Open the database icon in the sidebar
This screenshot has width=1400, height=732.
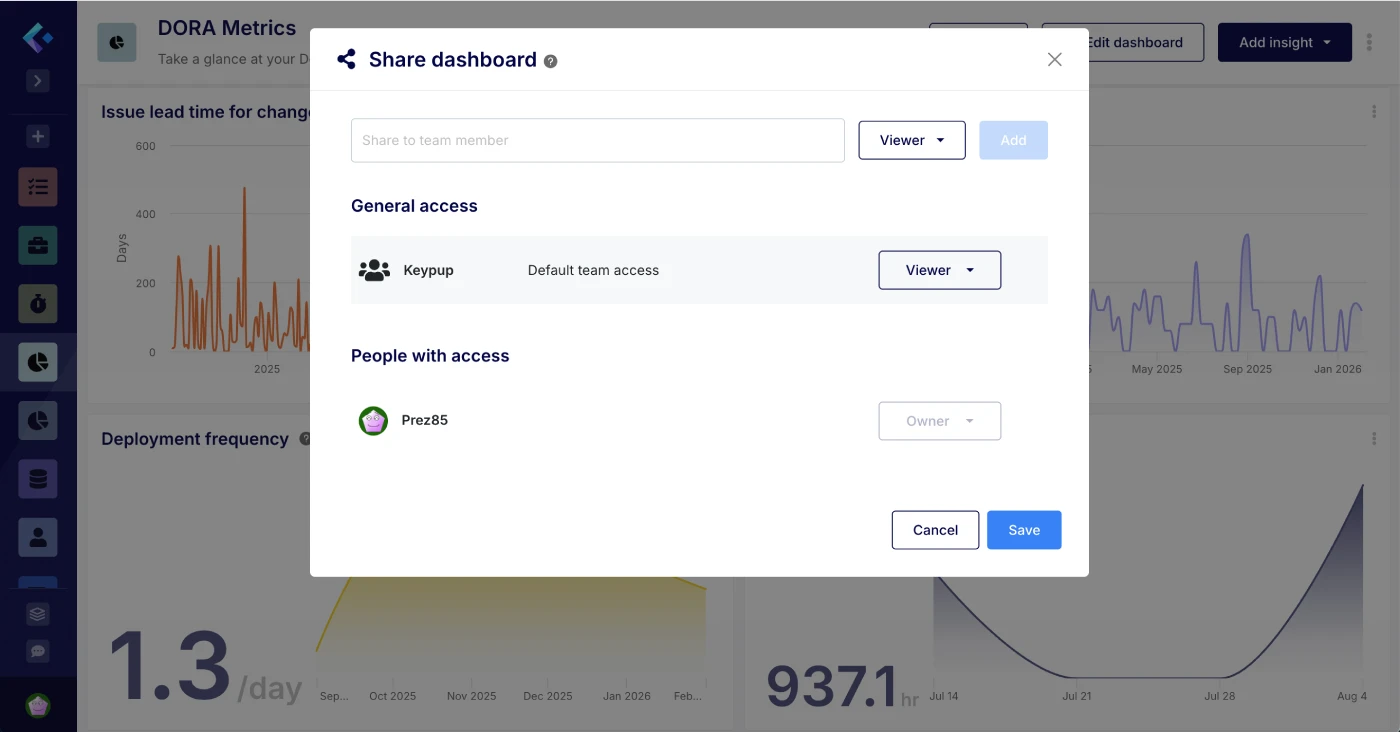pos(38,478)
